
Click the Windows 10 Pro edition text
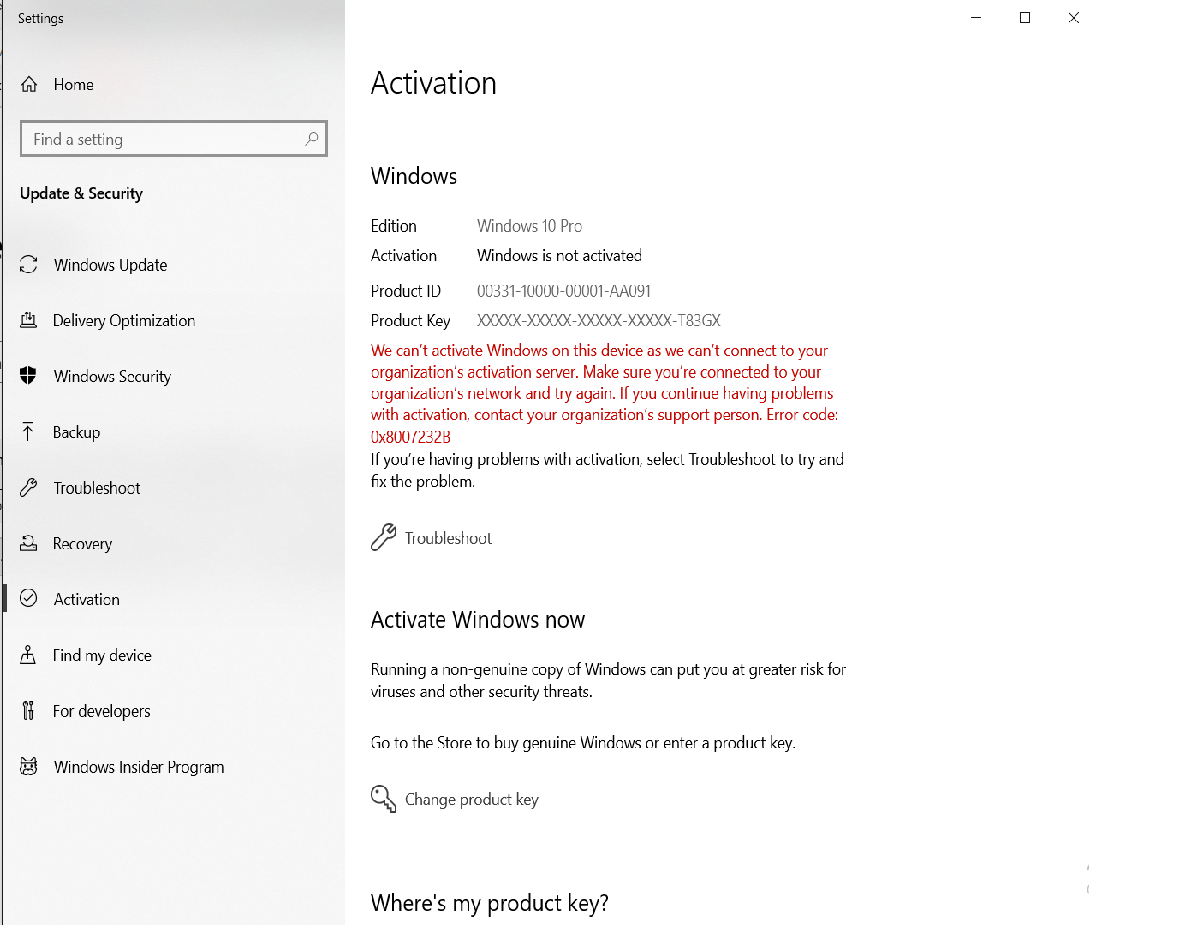click(x=529, y=225)
